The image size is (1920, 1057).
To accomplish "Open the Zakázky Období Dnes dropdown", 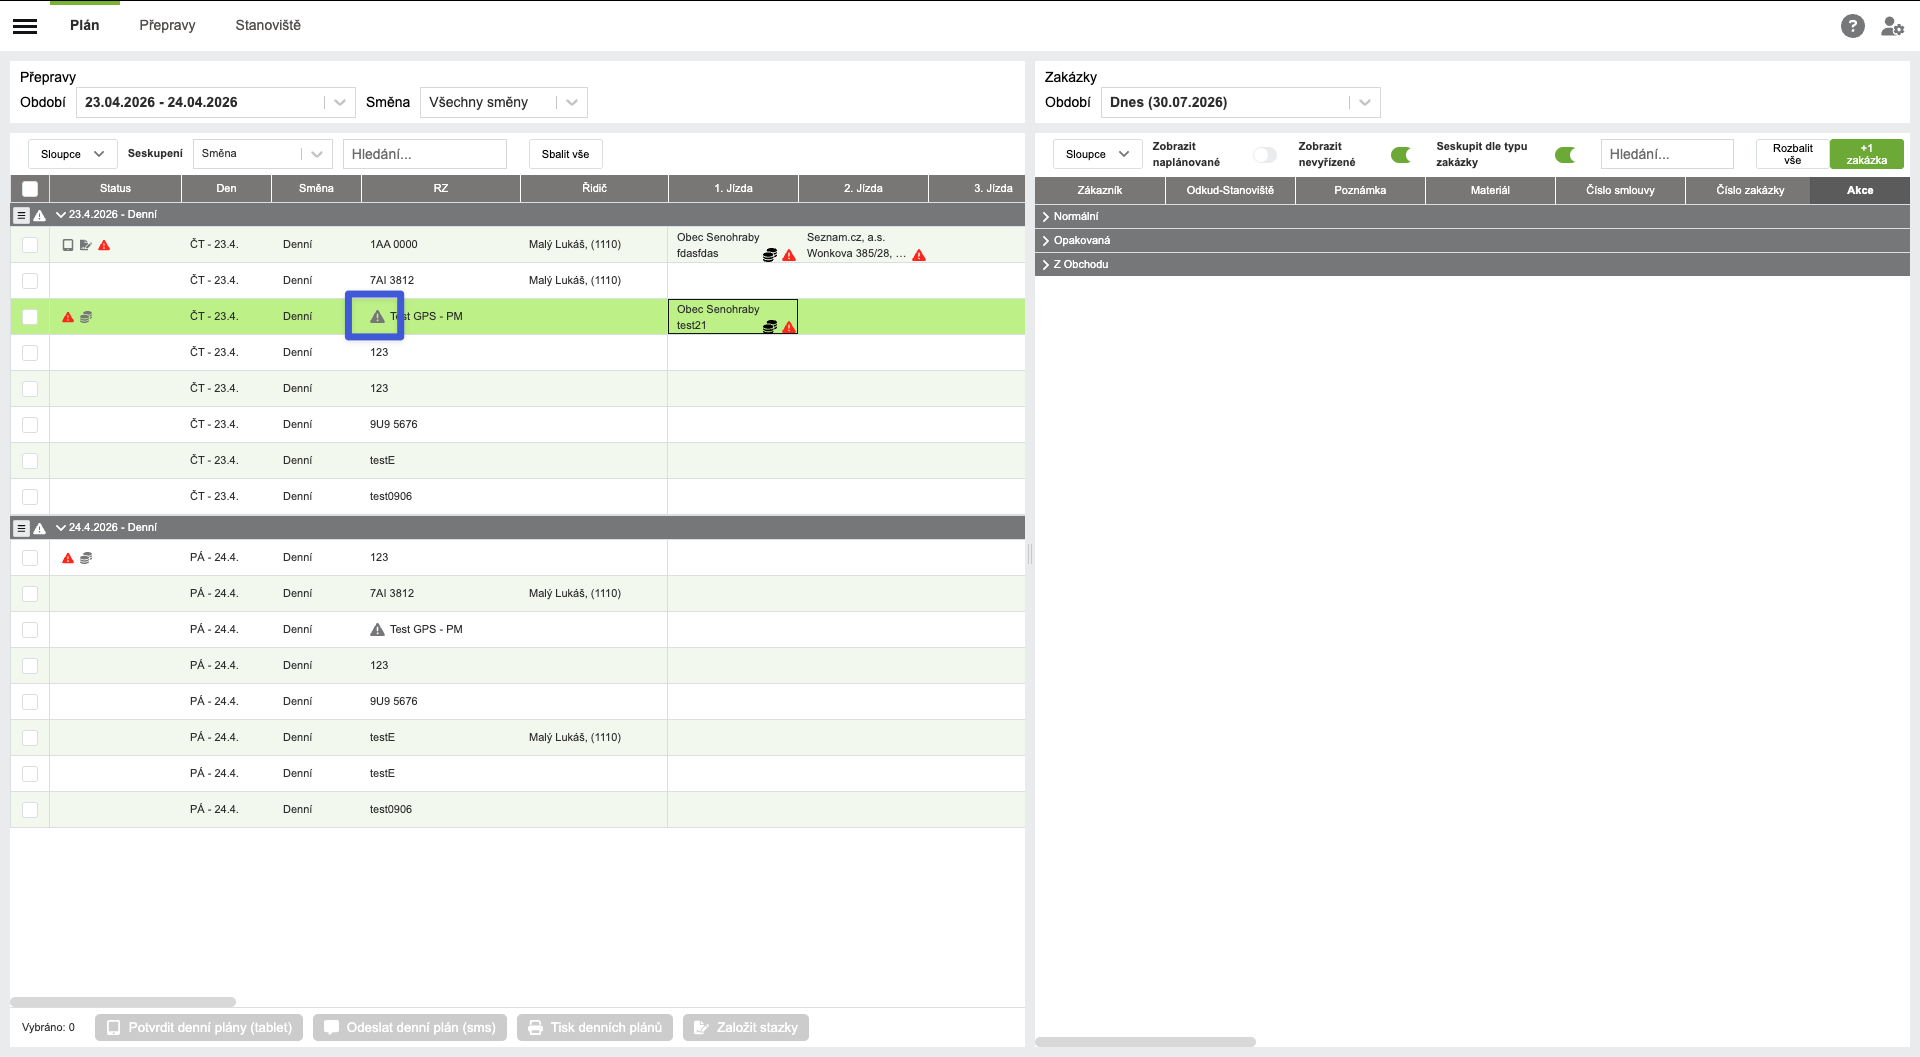I will 1240,102.
